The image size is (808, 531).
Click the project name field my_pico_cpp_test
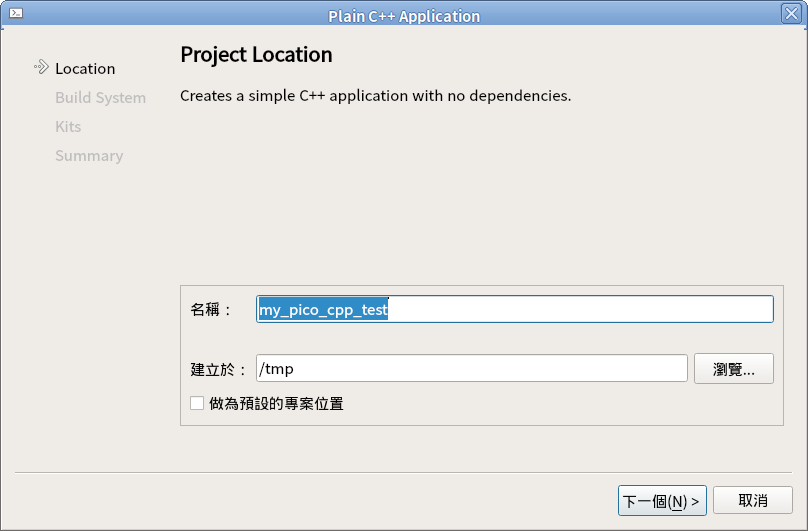514,309
